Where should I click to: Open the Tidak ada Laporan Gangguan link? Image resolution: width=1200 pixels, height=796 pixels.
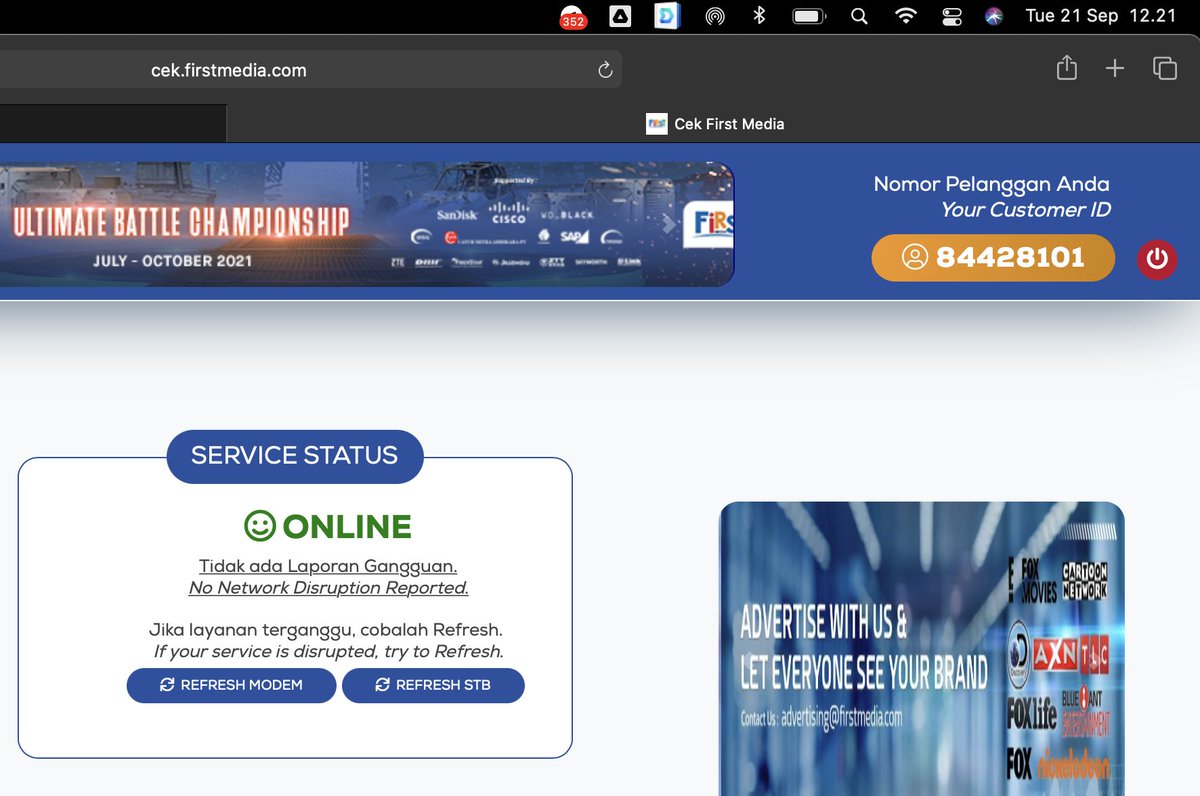(328, 566)
